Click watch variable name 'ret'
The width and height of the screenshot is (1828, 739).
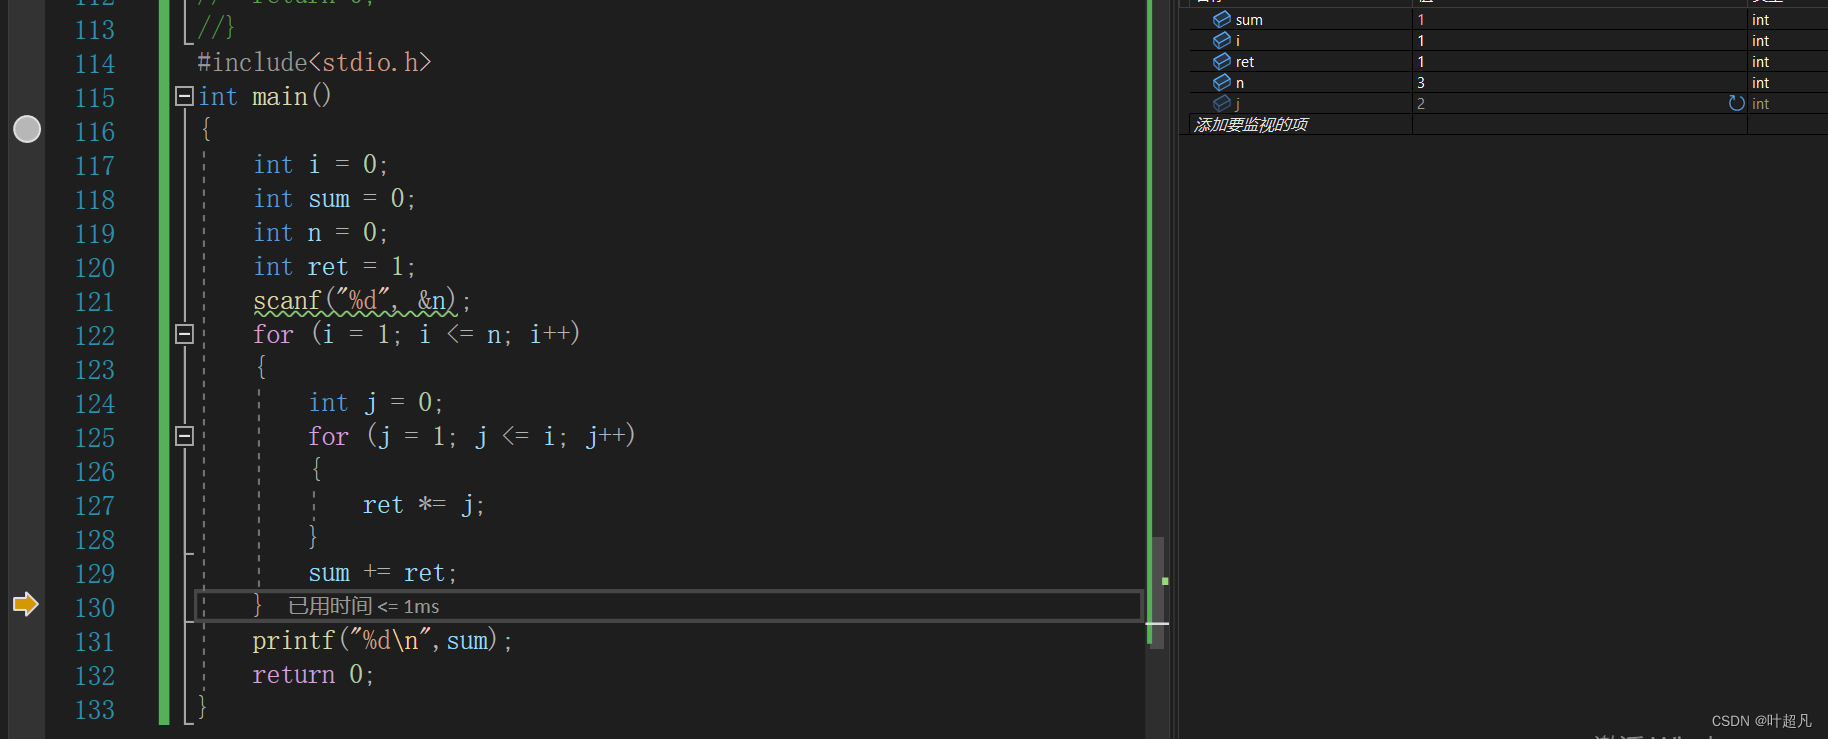[x=1245, y=62]
